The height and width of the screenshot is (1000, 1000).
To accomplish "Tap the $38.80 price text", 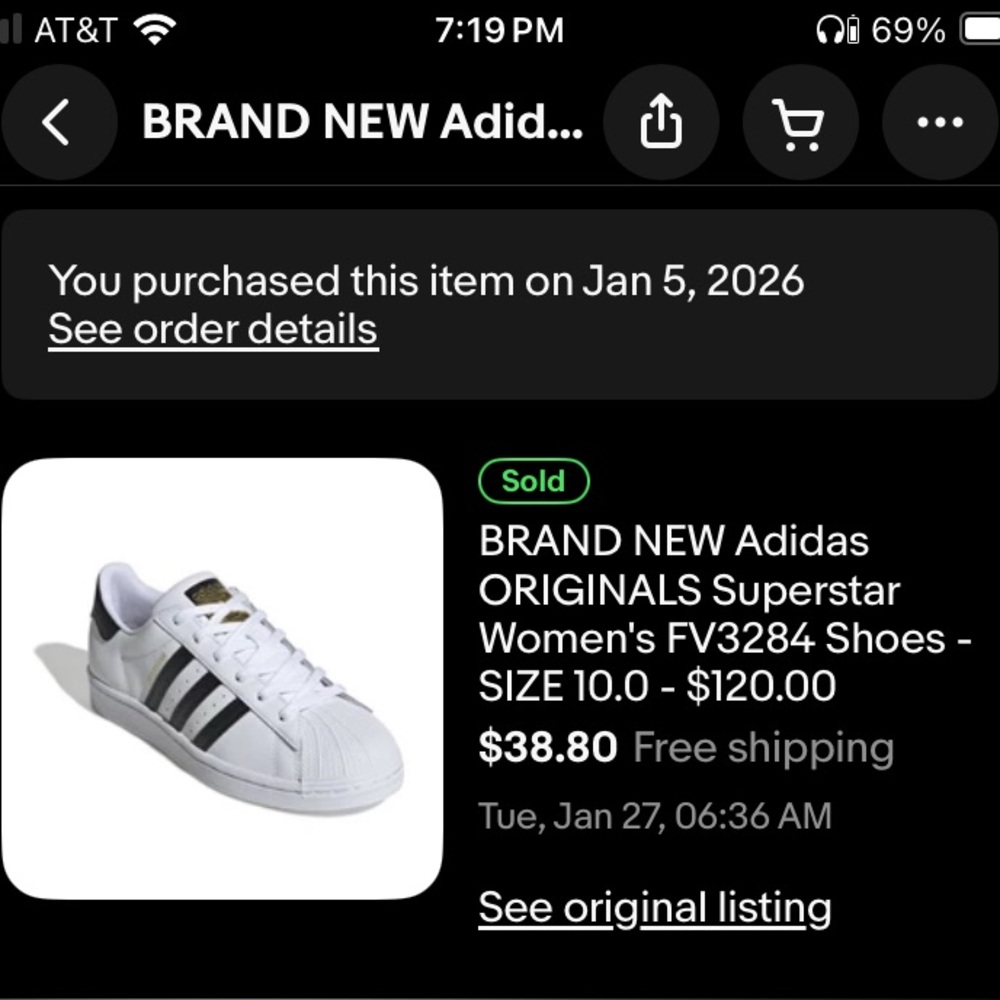I will 548,747.
